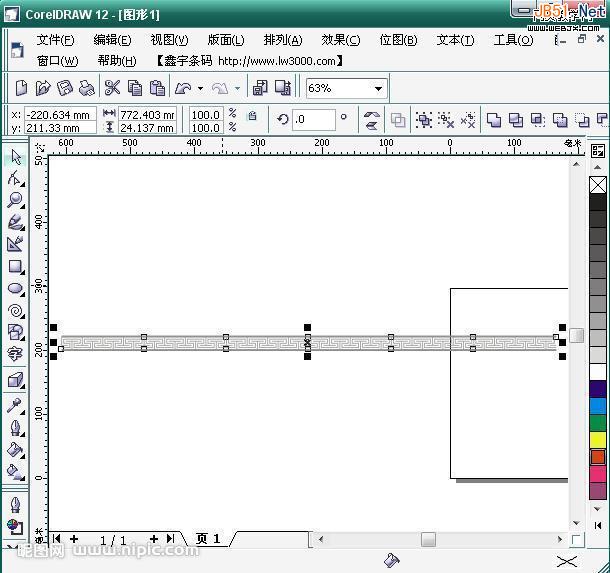The image size is (610, 573).
Task: Select the Shape edit tool
Action: (16, 178)
